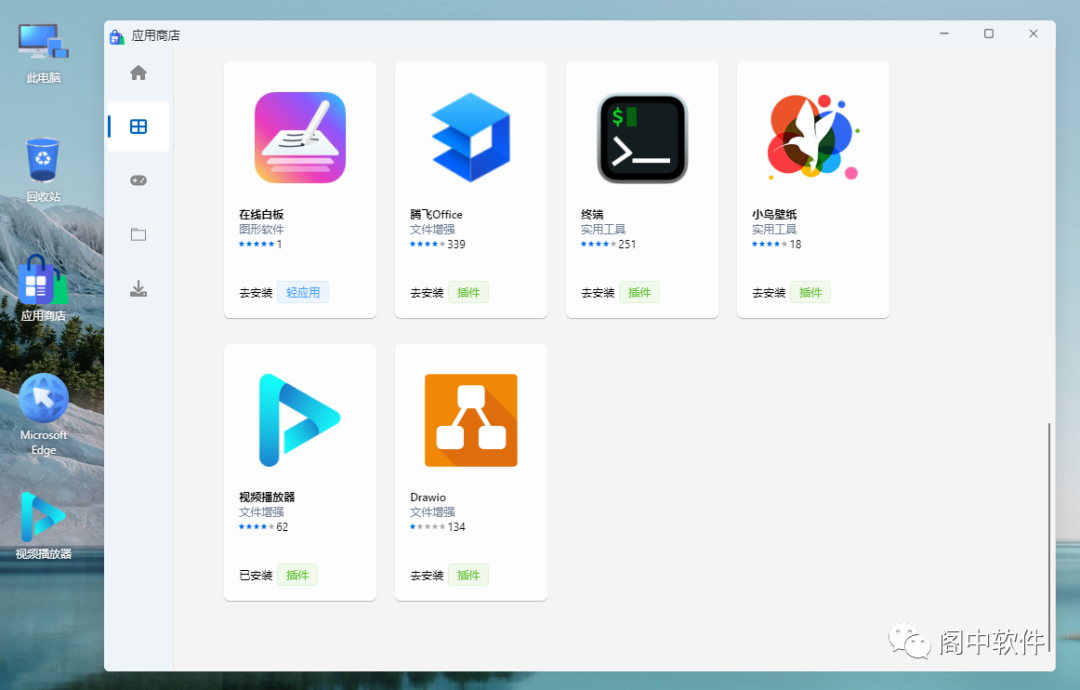This screenshot has width=1080, height=690.
Task: Click the 应用商店 title bar icon
Action: click(x=117, y=36)
